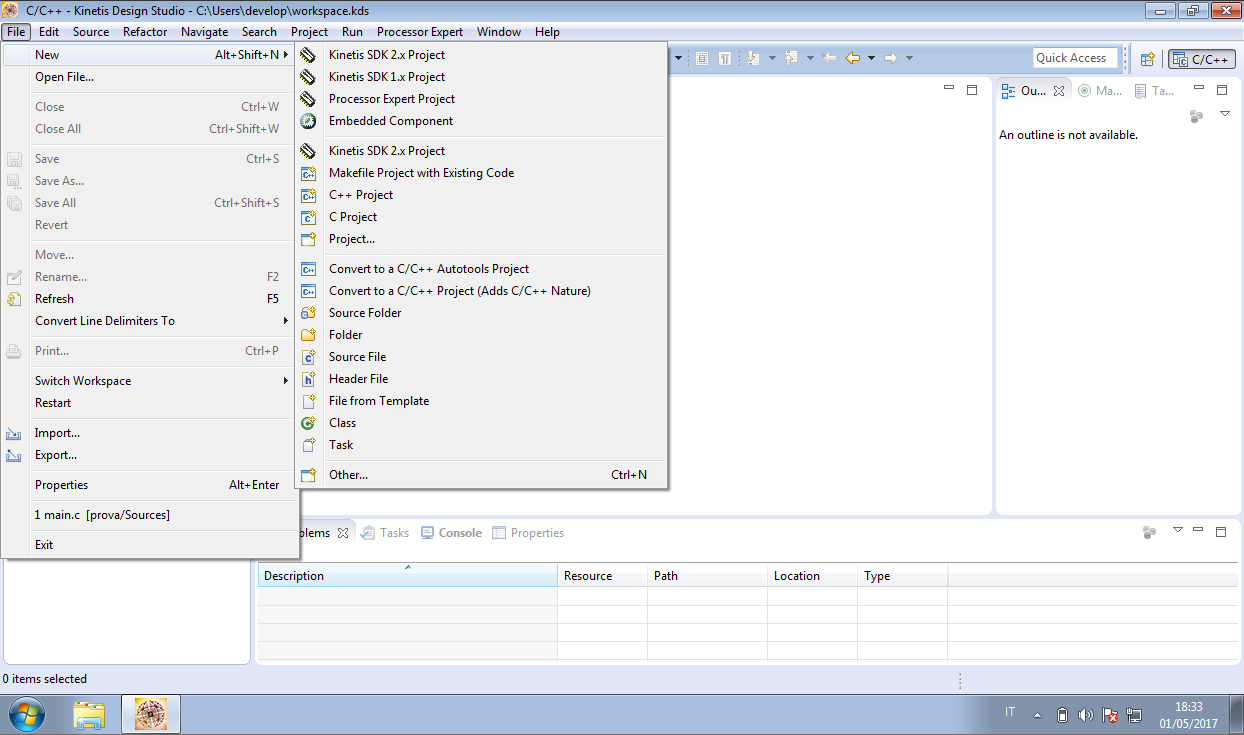Show hidden system tray icons

1037,715
